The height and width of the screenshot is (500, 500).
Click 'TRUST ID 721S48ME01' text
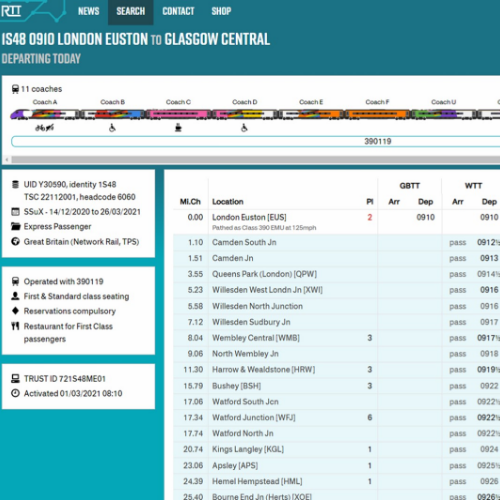coord(65,379)
